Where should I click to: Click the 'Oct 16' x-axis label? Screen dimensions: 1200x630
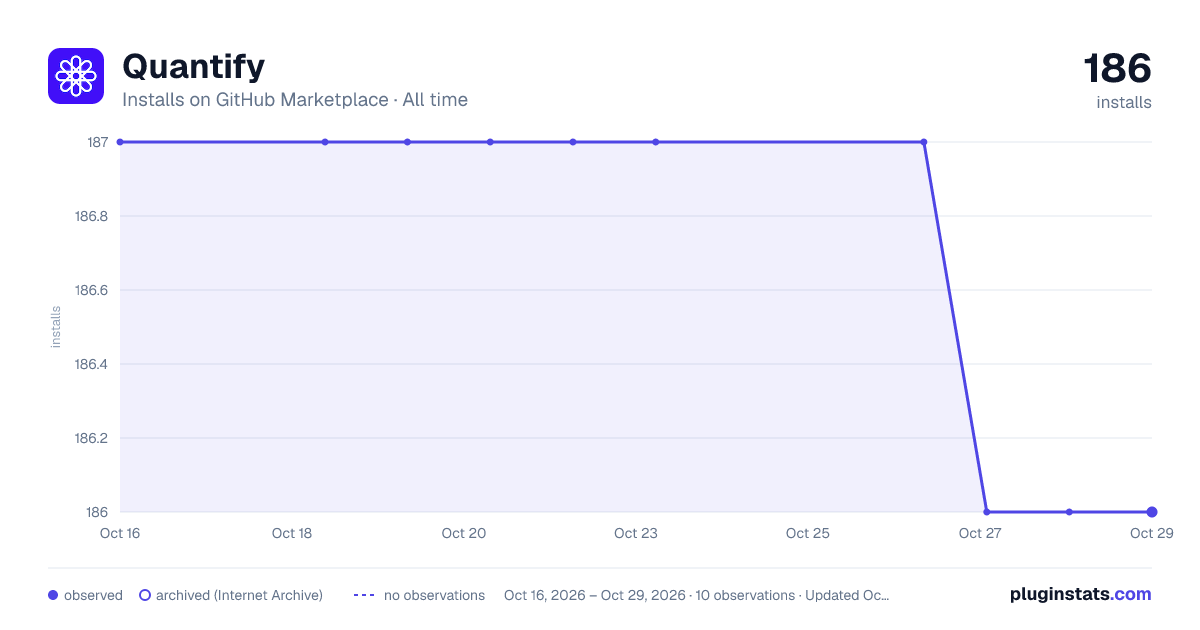coord(120,533)
